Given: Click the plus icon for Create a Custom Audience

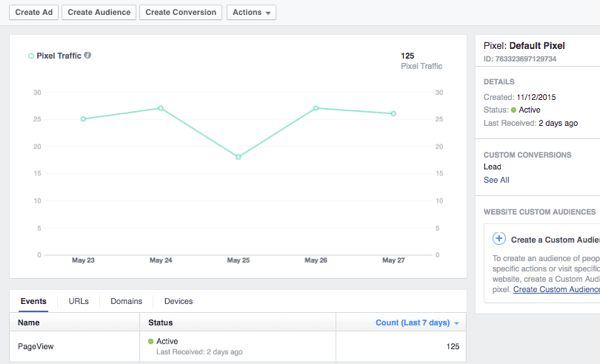Looking at the screenshot, I should [499, 238].
